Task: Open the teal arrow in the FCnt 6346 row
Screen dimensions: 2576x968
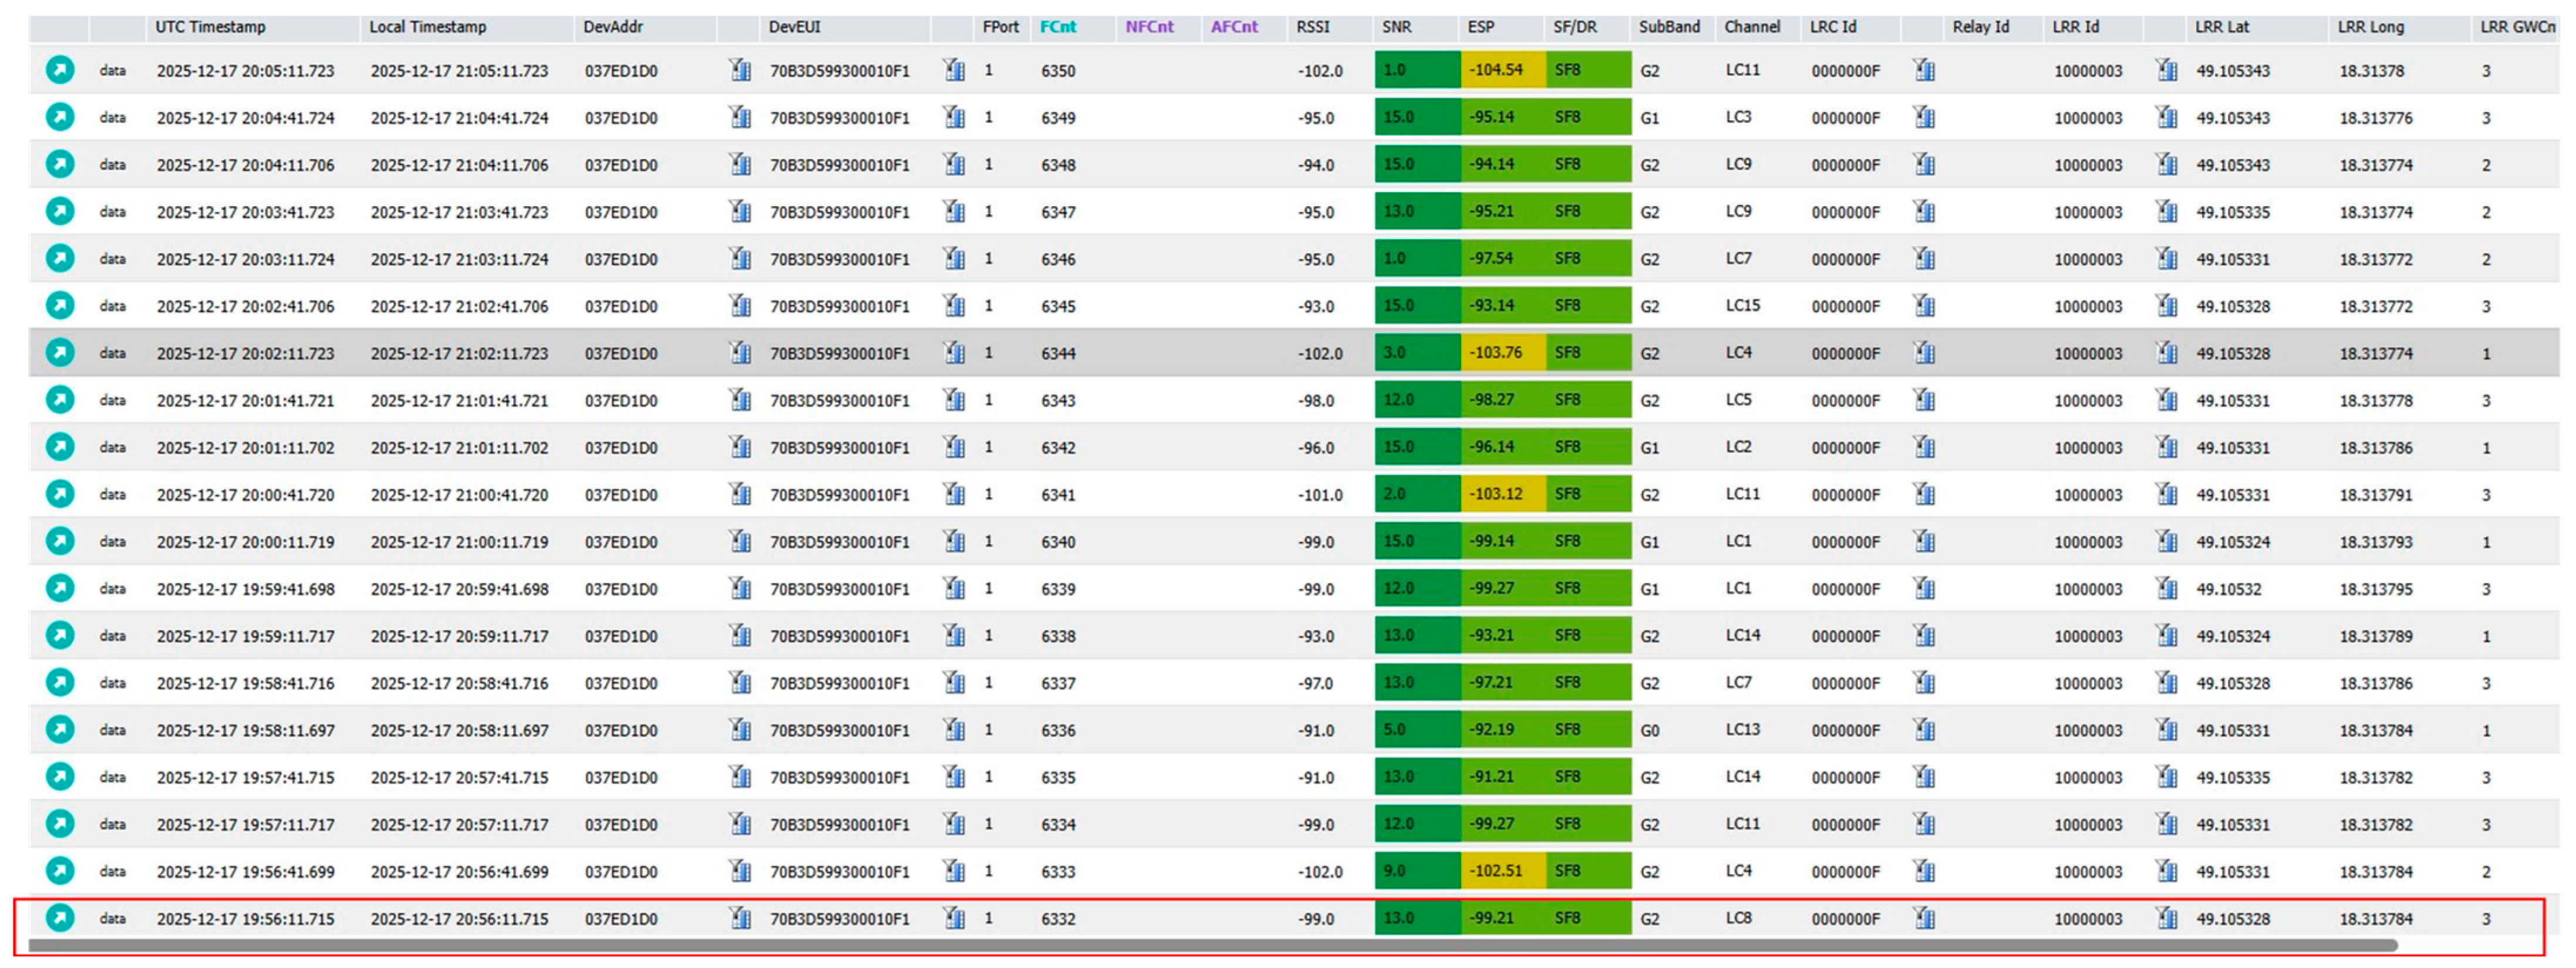Action: click(x=60, y=258)
